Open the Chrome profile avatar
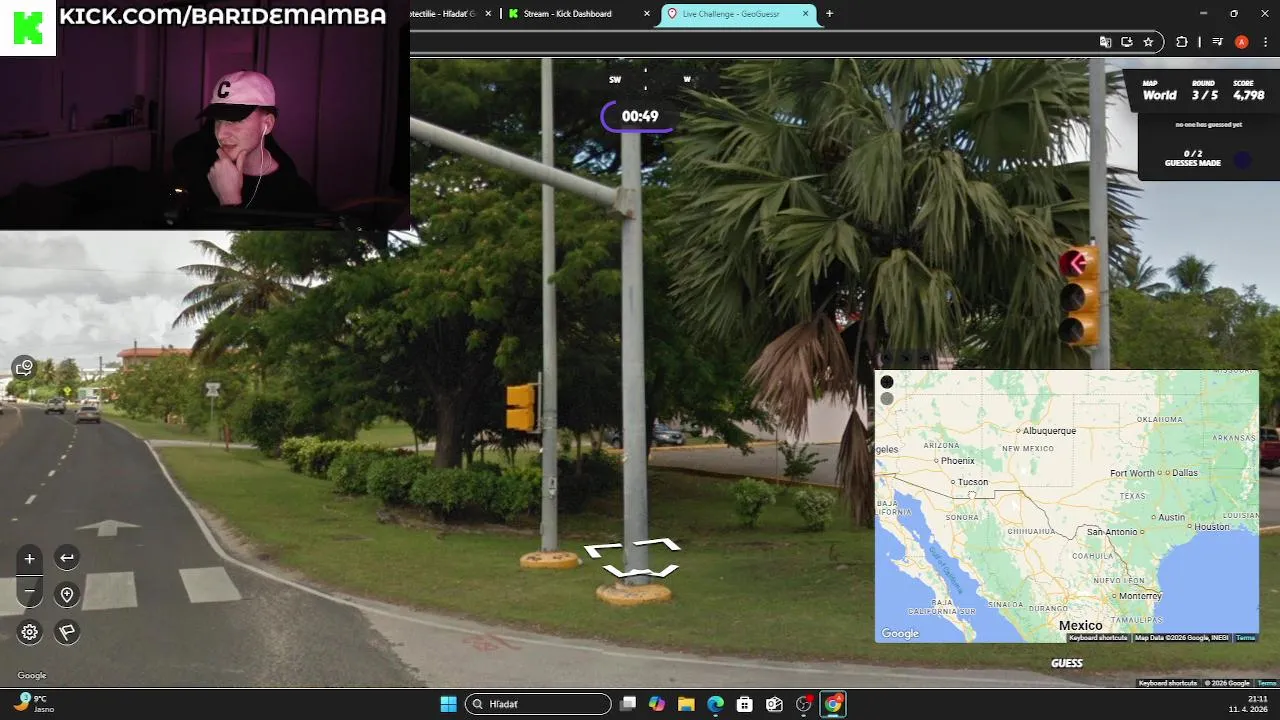Screen dimensions: 1280x720 point(1241,42)
